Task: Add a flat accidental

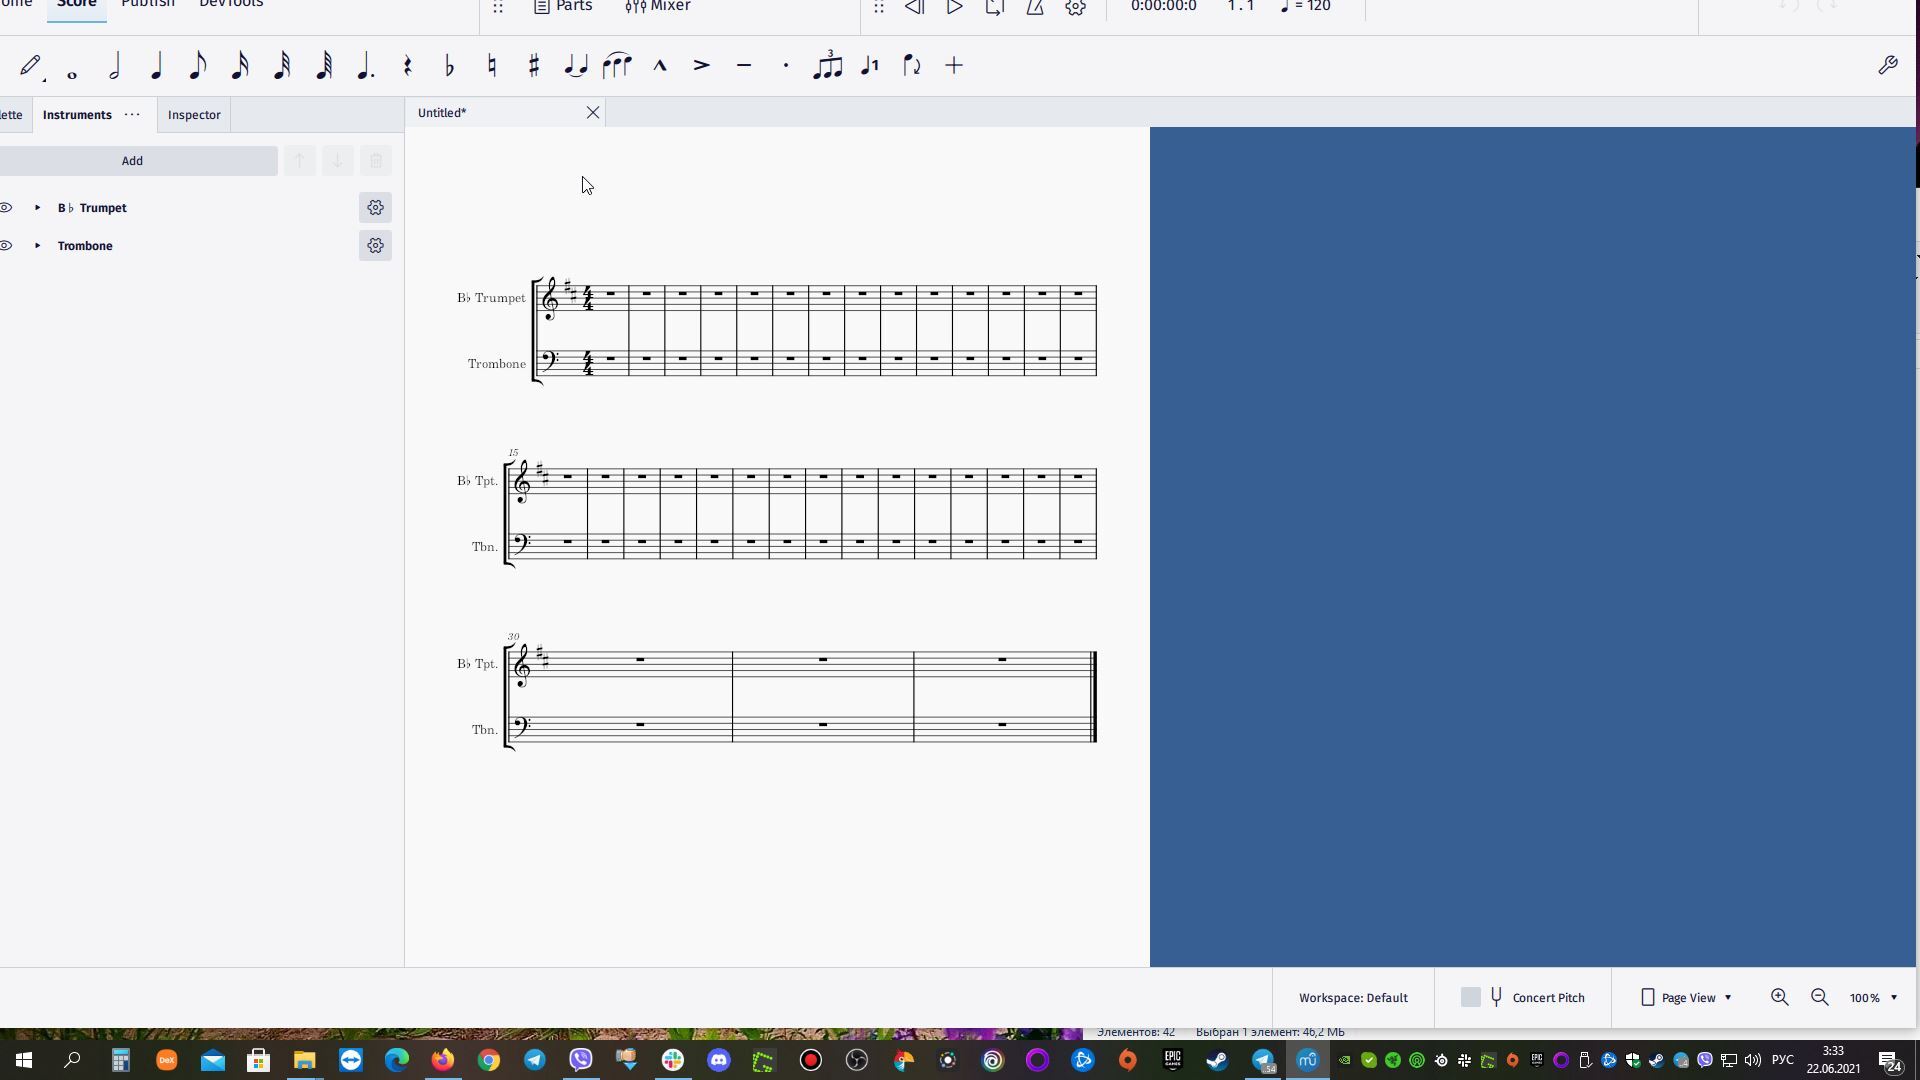Action: 449,66
